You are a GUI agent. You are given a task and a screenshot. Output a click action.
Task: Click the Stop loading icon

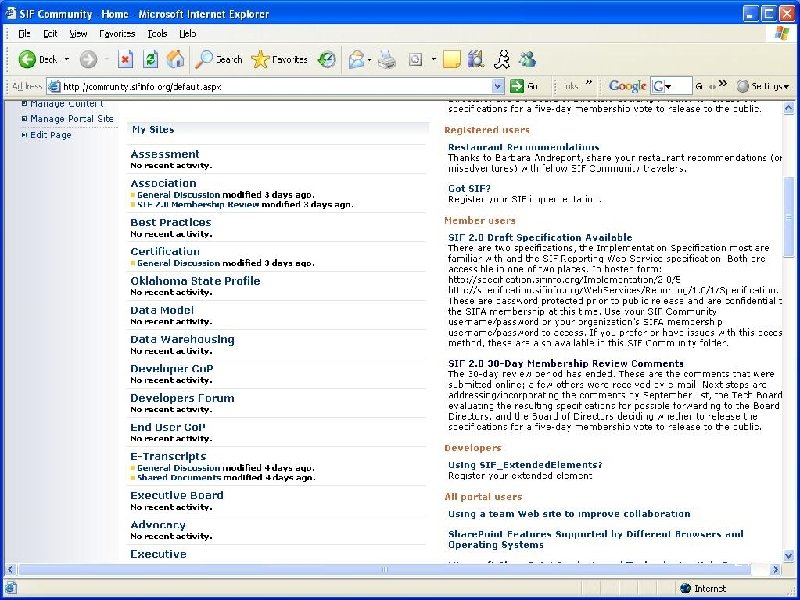(x=126, y=59)
